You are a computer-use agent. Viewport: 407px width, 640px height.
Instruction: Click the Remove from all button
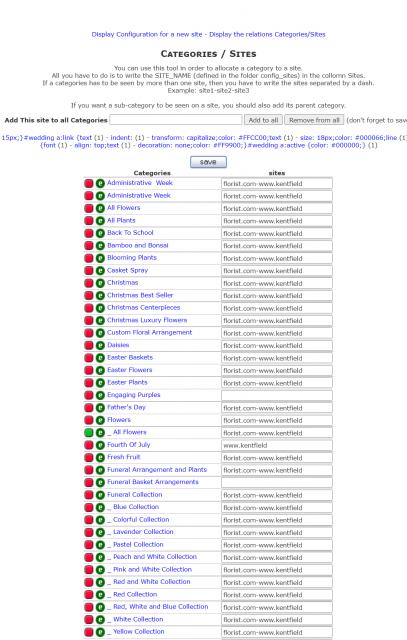tap(314, 120)
